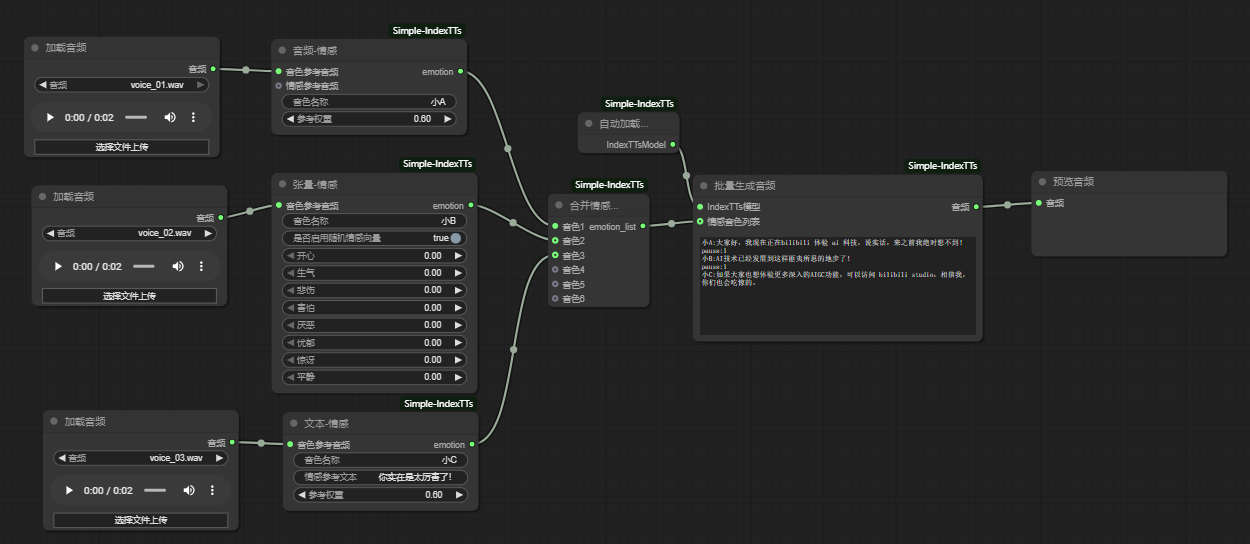The image size is (1250, 544).
Task: Click 选择文件上传 under voice_02.wav
Action: (x=129, y=296)
